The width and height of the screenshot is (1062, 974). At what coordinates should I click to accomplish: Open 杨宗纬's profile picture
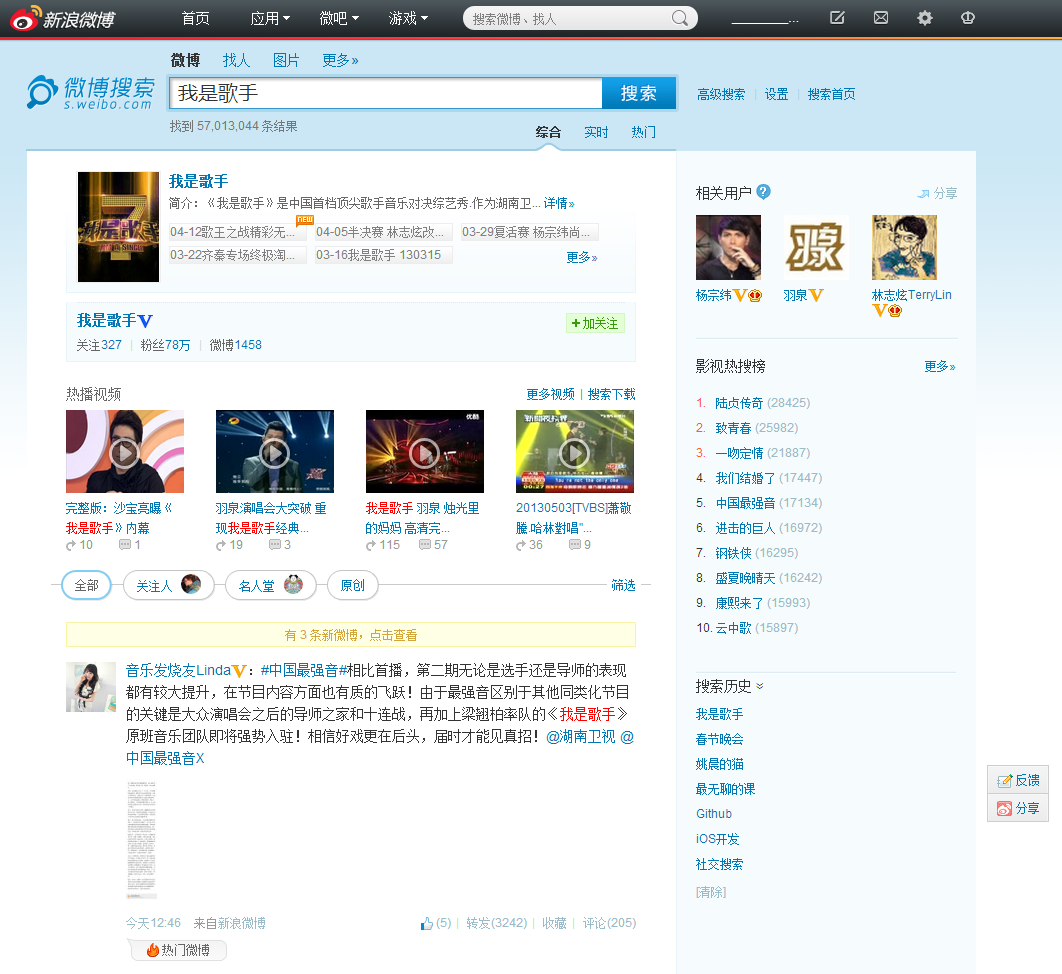coord(728,247)
